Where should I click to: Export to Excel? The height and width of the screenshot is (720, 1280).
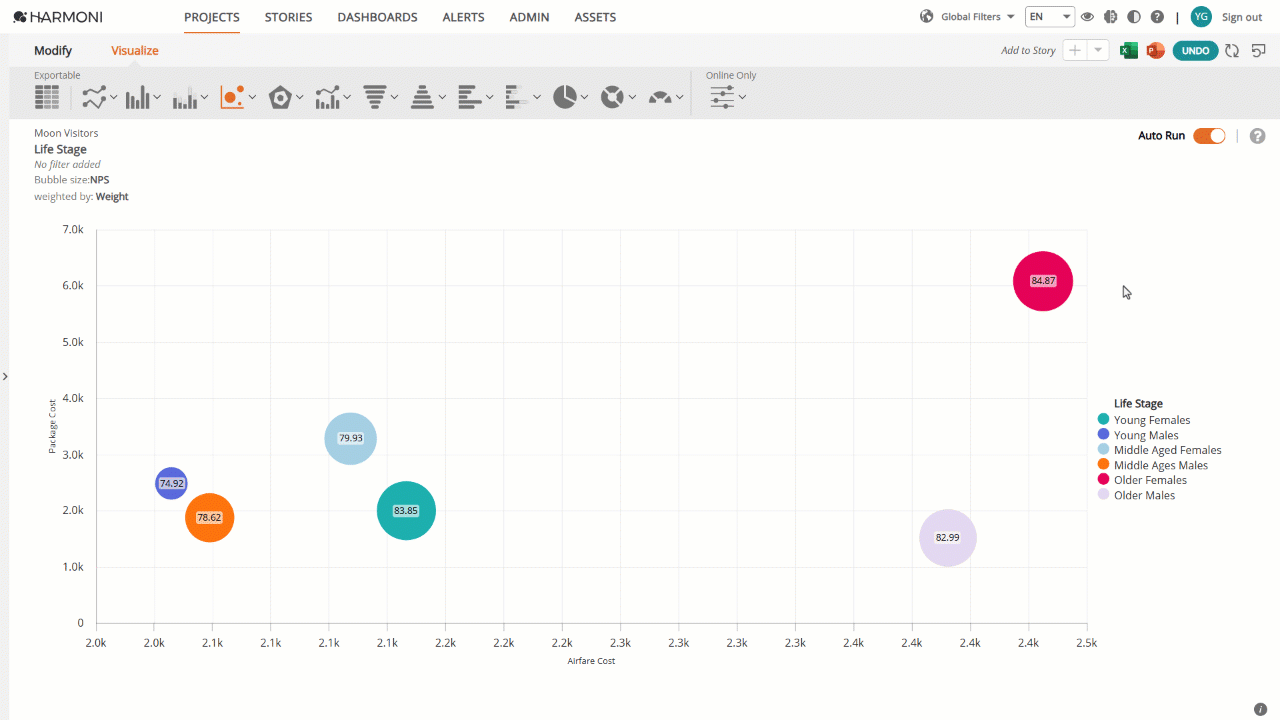(1129, 50)
